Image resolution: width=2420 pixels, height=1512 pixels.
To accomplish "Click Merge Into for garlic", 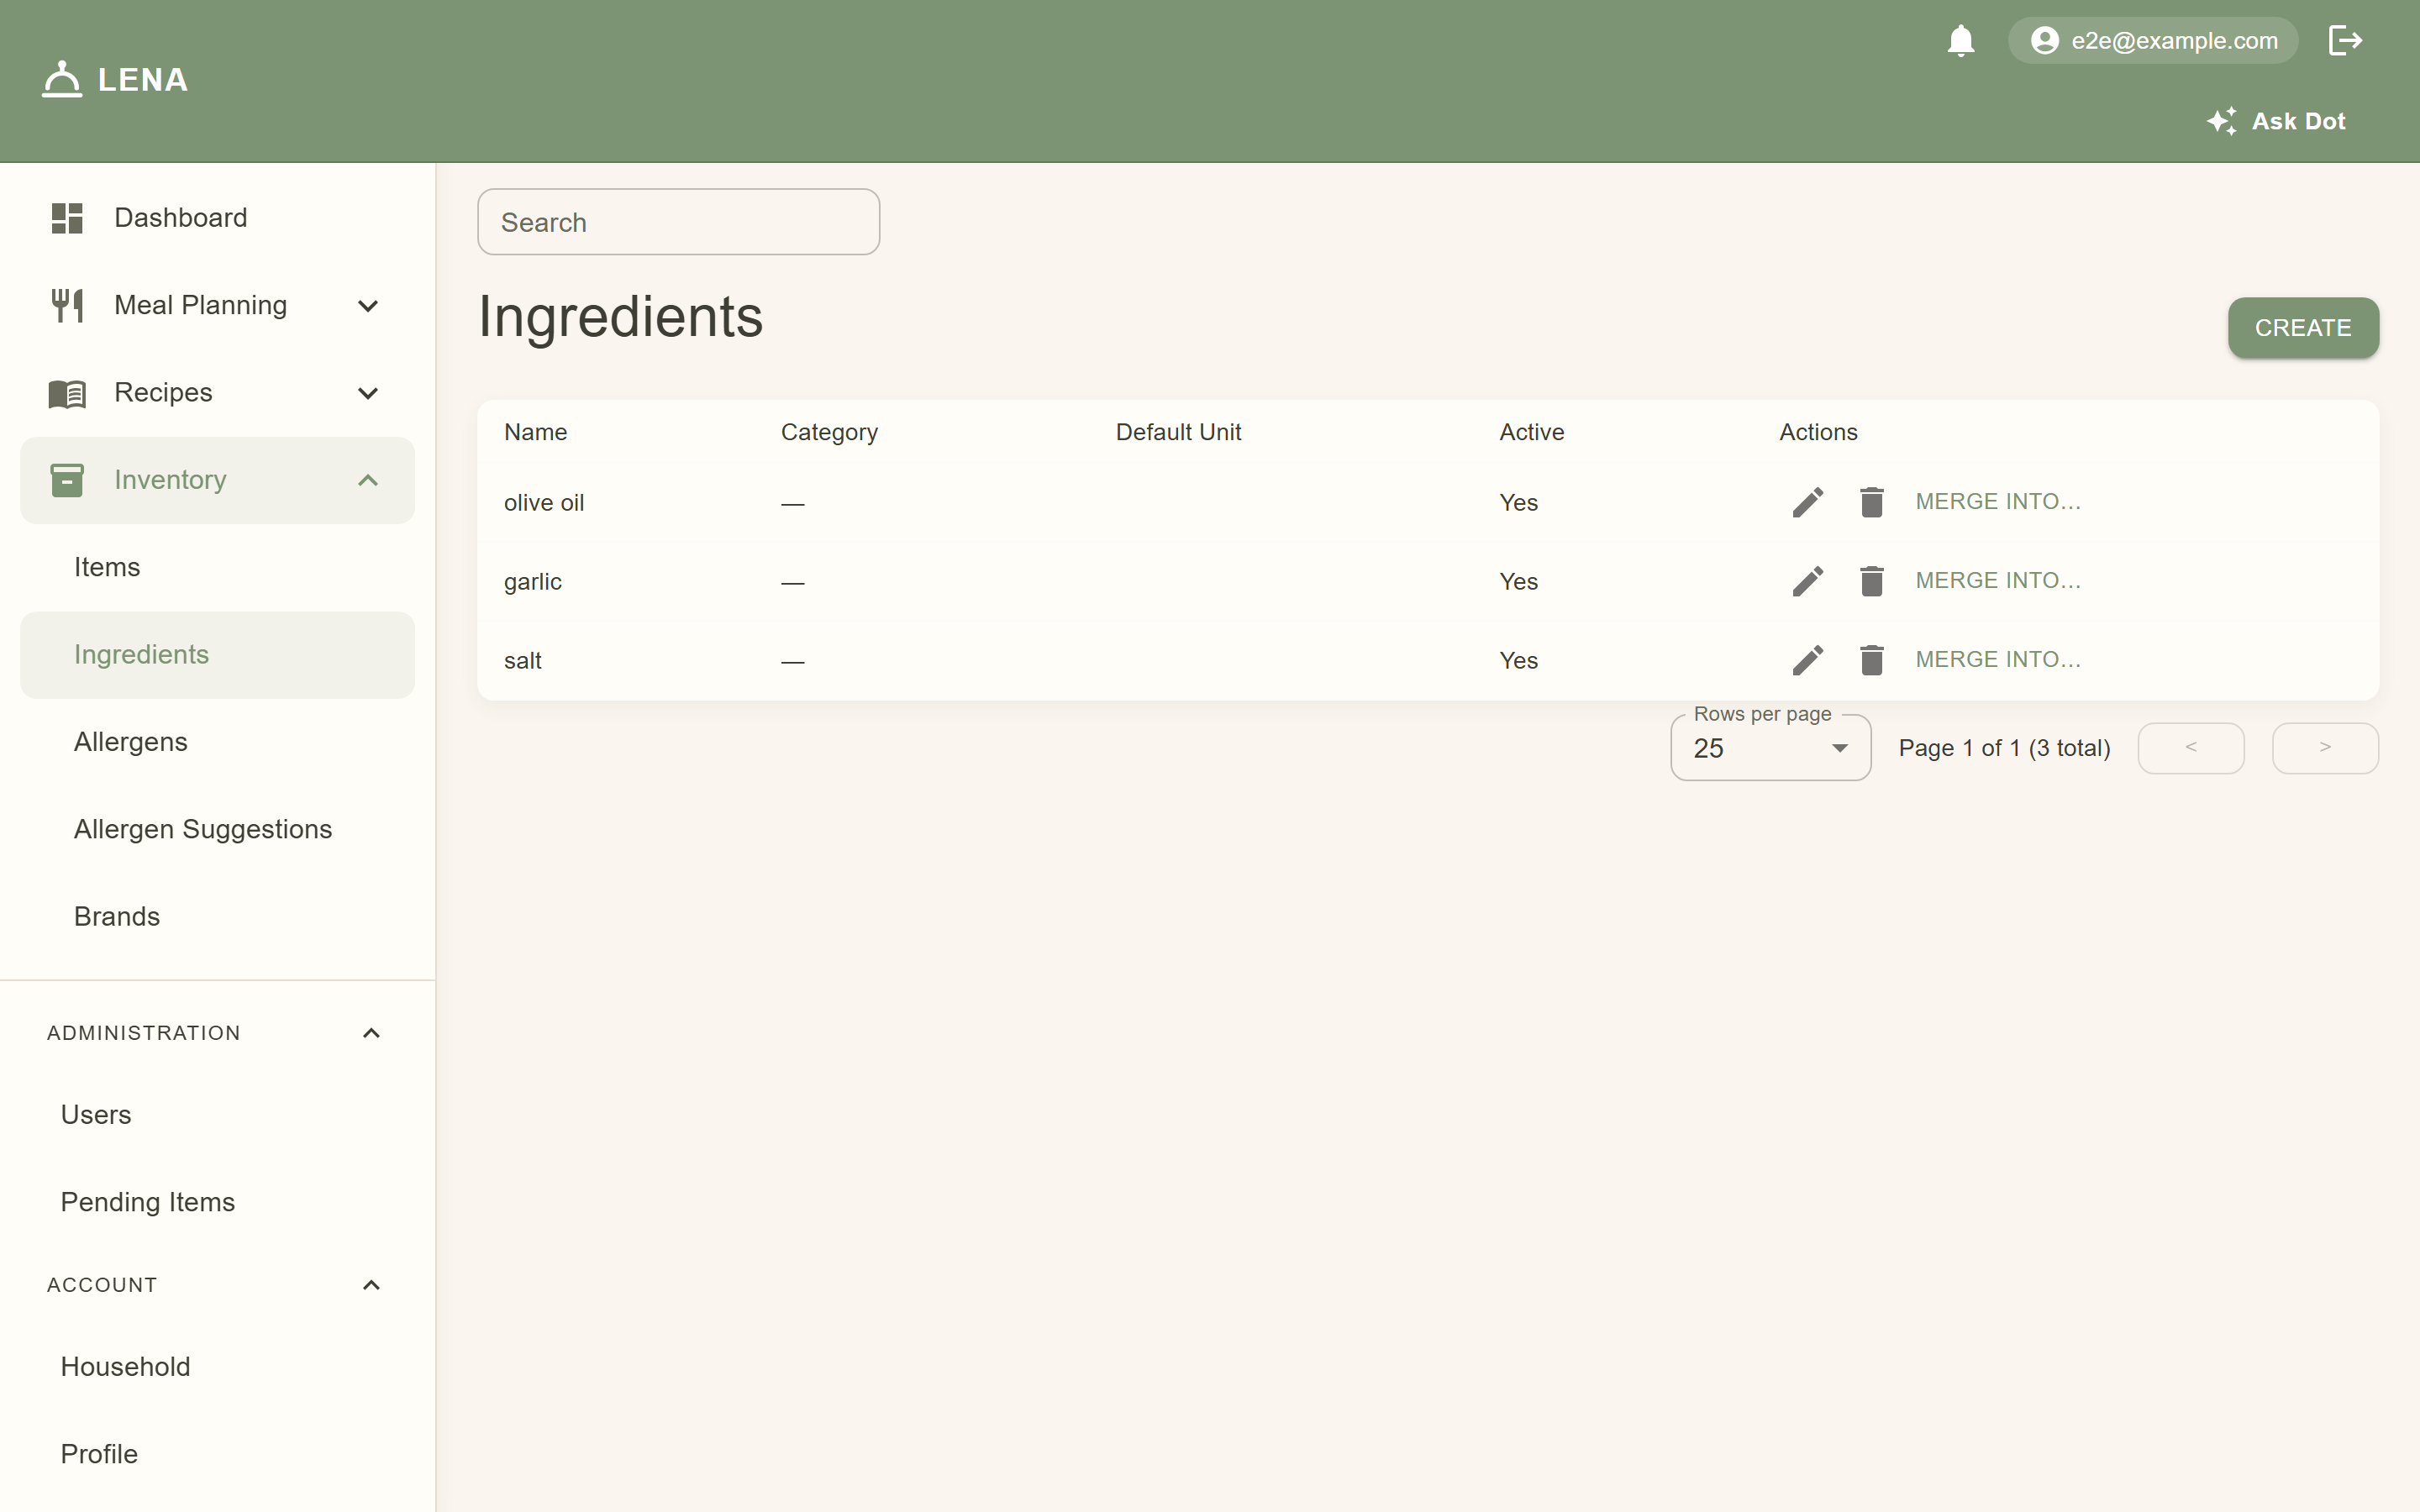I will click(x=1998, y=581).
